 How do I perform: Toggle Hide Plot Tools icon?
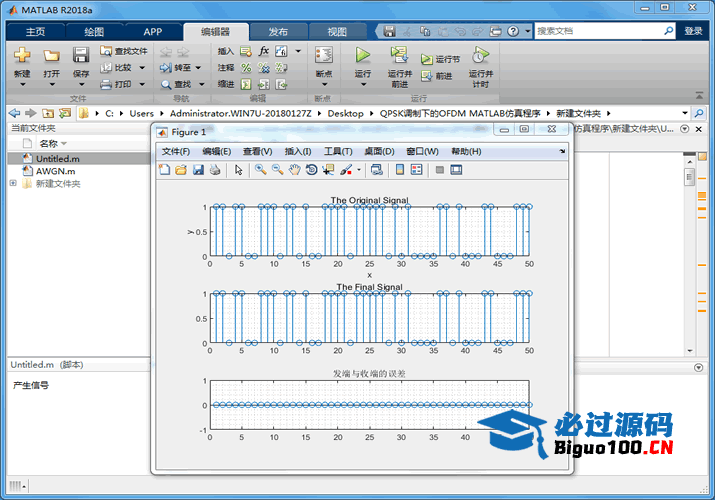[x=440, y=170]
